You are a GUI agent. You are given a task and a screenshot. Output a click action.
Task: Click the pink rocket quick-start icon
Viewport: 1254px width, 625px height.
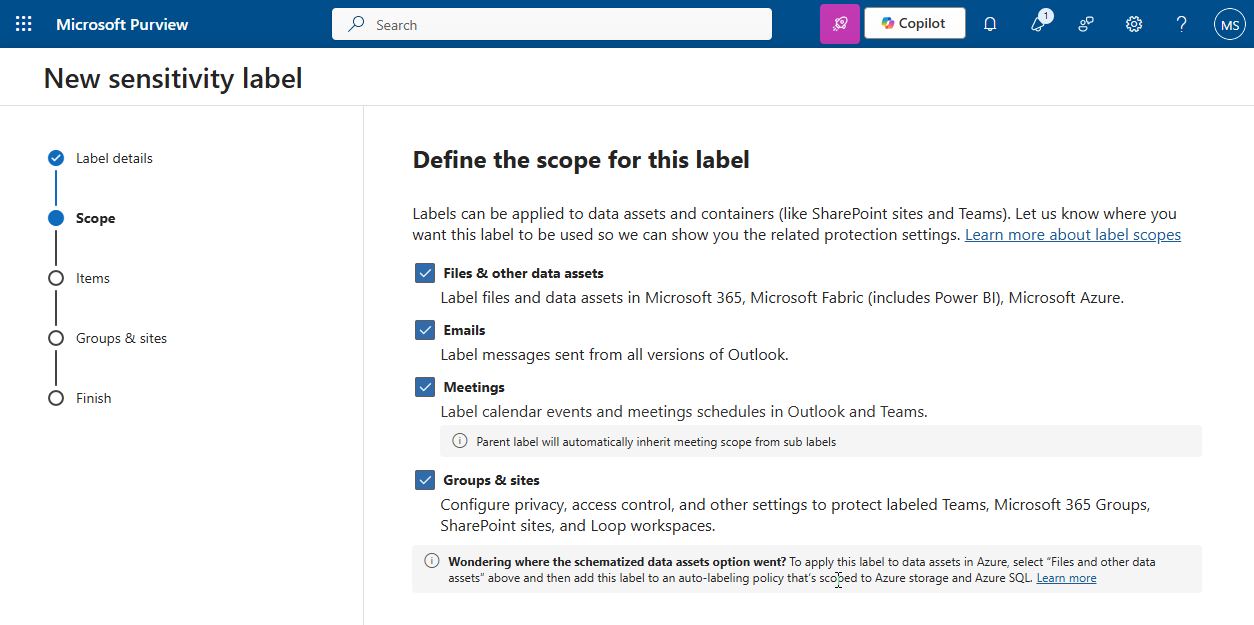(840, 23)
